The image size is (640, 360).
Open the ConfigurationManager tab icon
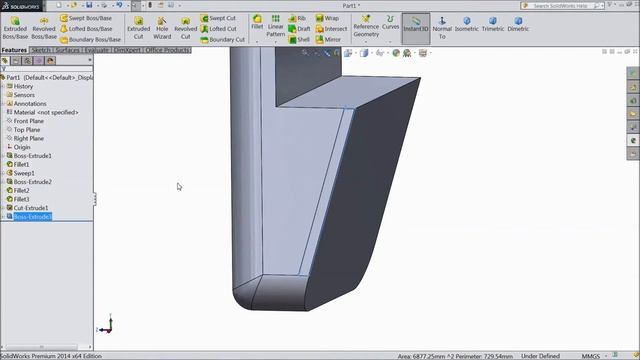(27, 60)
